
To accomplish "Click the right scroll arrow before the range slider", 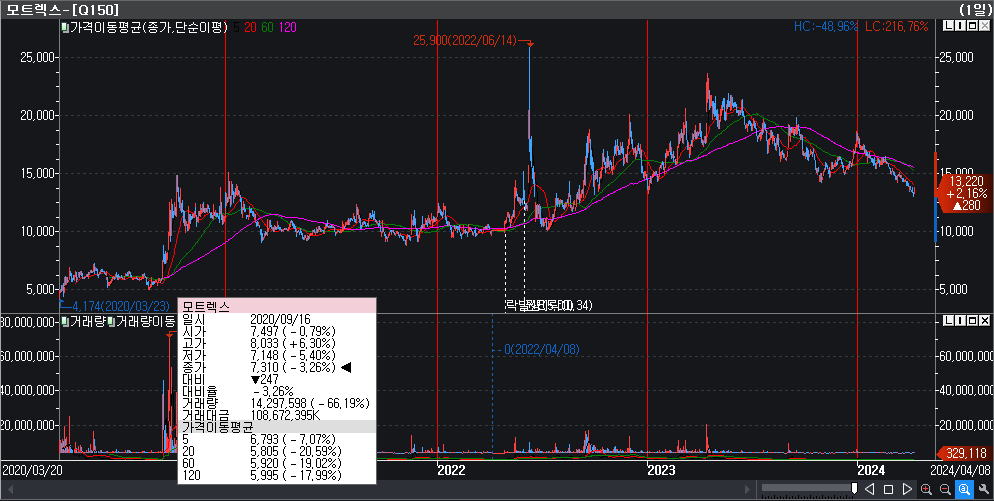I will tap(749, 489).
